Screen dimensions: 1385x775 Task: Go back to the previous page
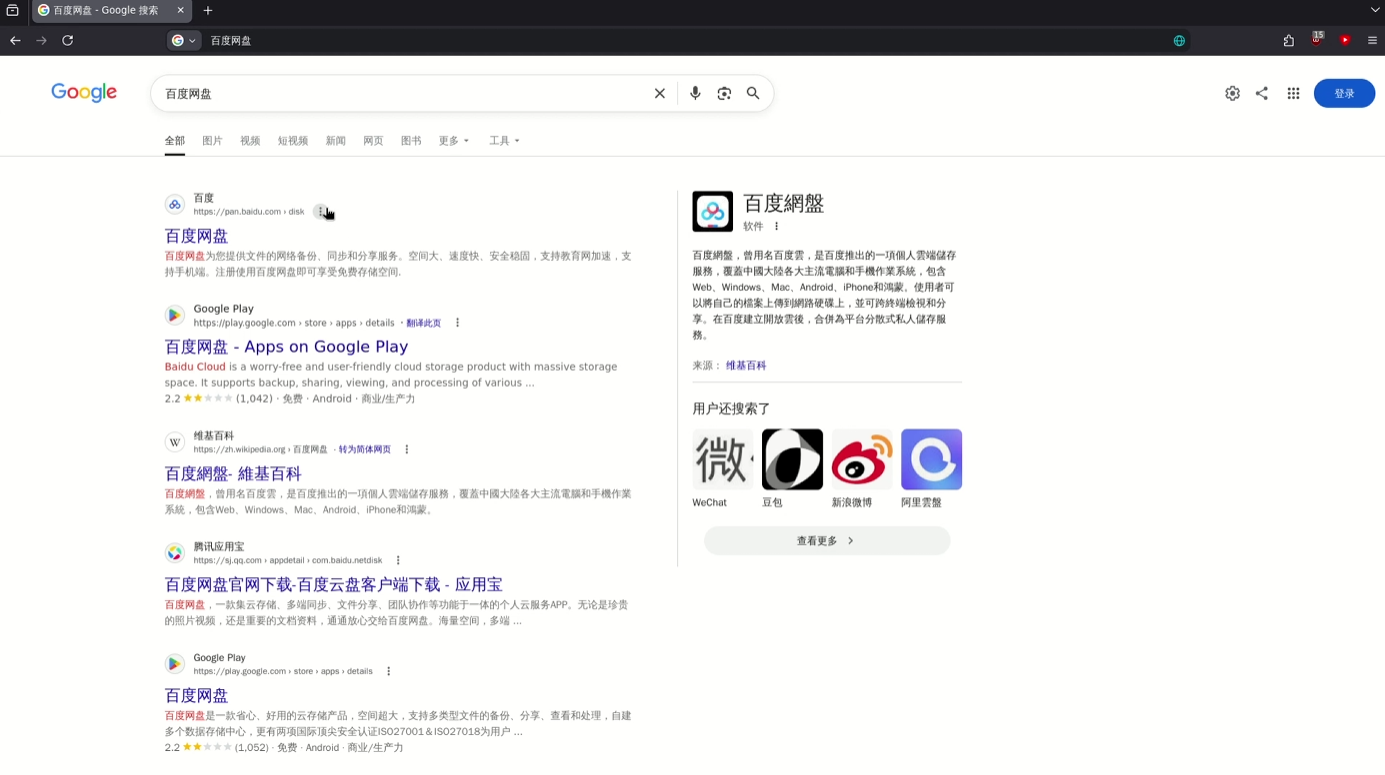click(x=15, y=40)
